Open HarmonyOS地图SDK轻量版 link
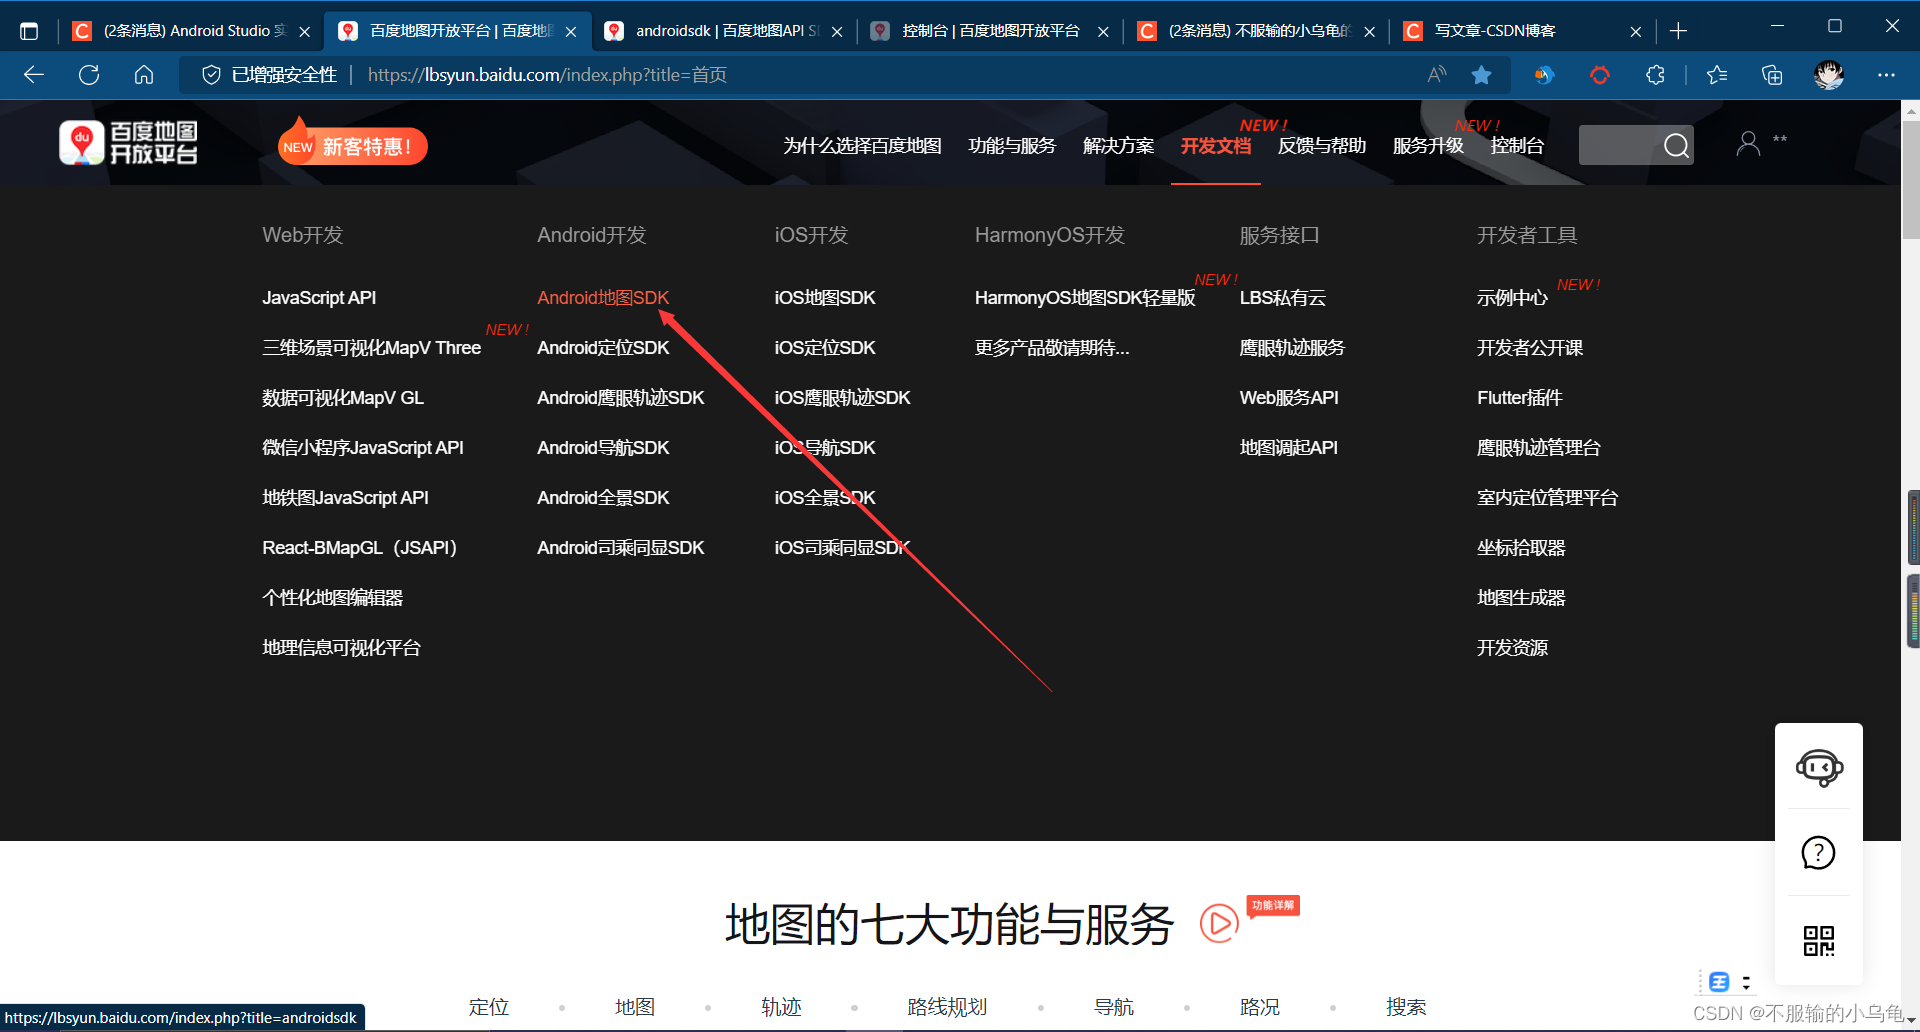 click(1085, 298)
